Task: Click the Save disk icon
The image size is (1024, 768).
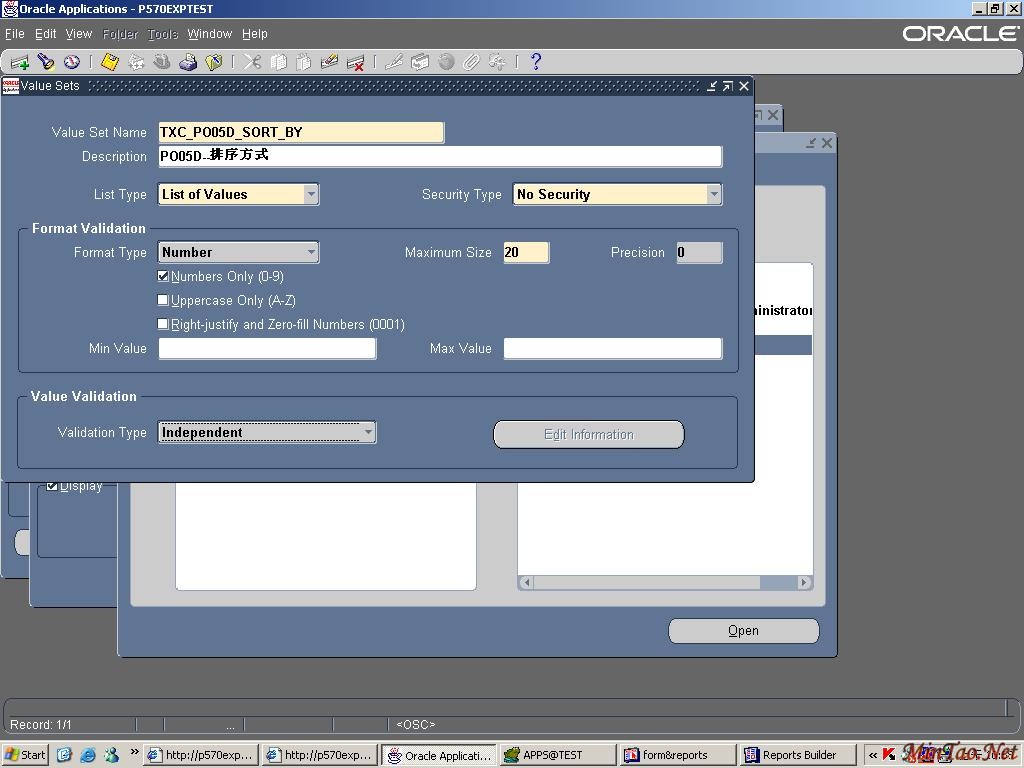Action: [110, 62]
